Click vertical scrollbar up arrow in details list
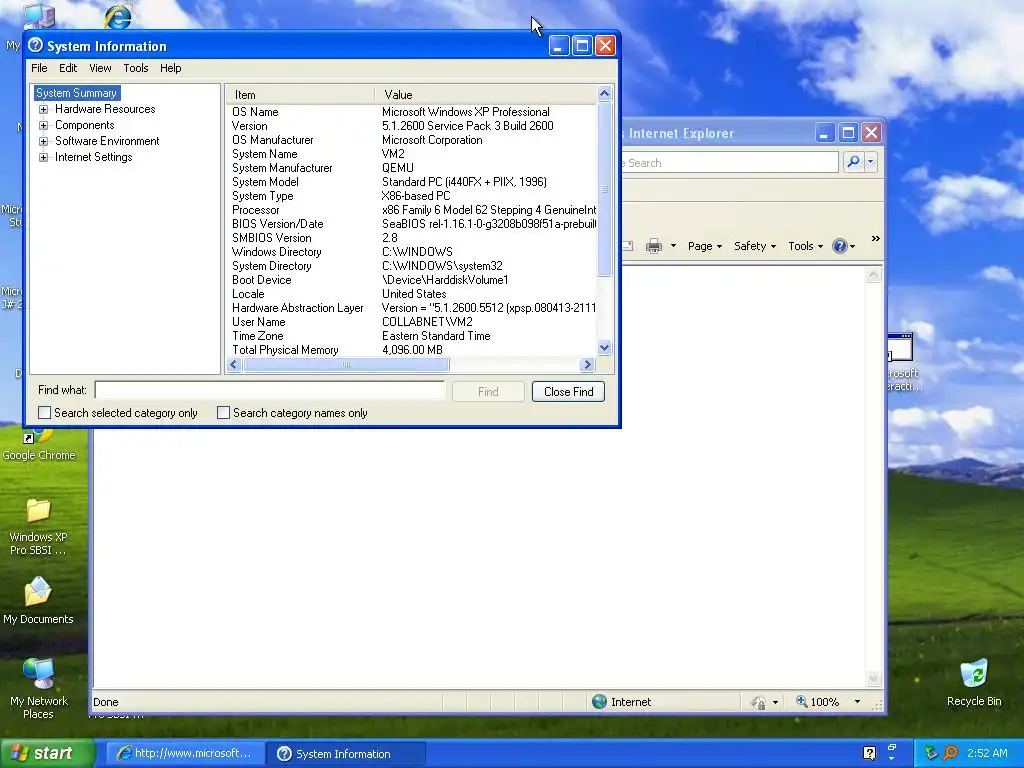 [604, 93]
